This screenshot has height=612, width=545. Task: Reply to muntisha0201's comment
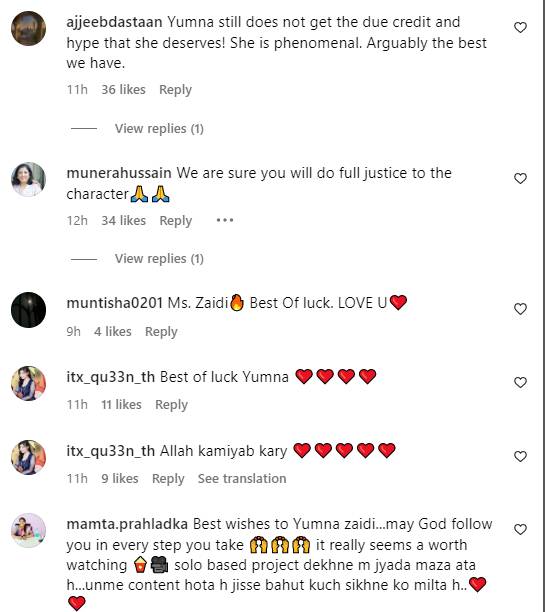point(161,332)
